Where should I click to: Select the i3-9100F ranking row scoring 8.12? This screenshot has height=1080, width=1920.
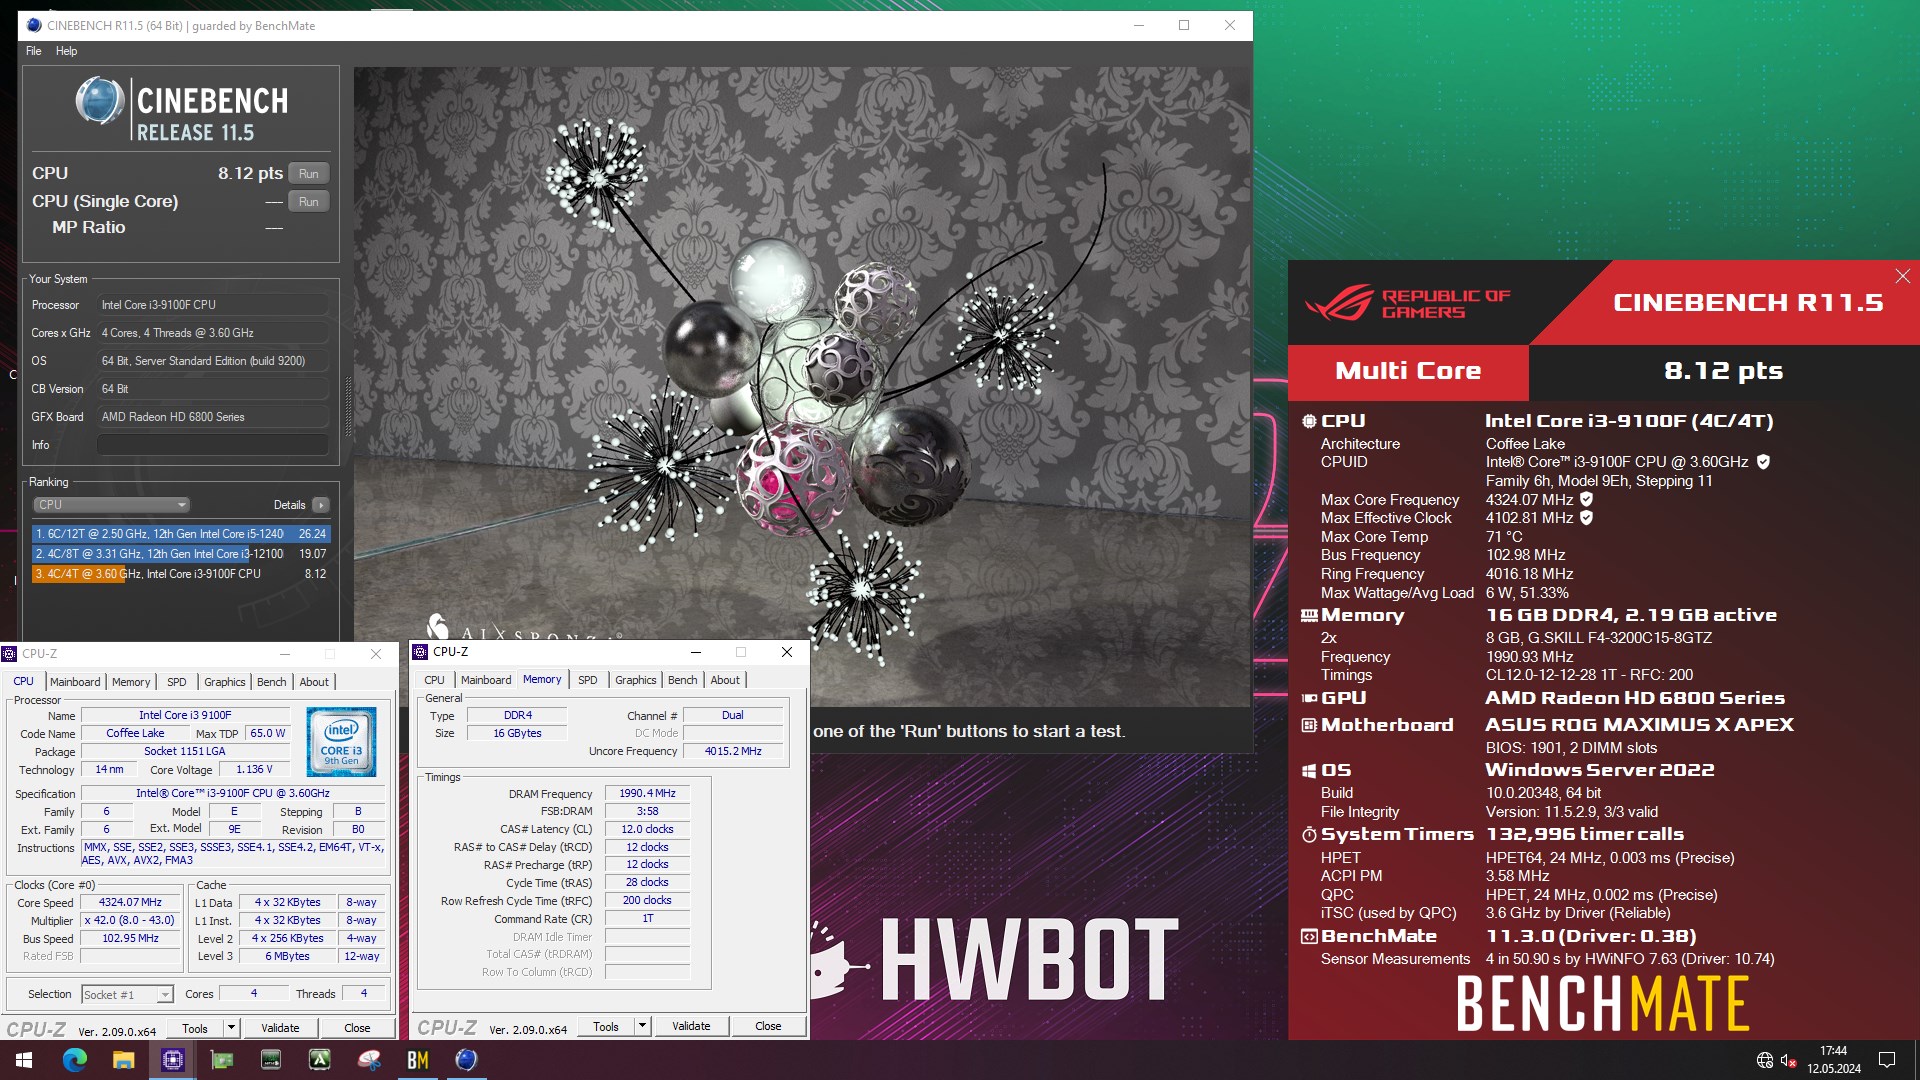[x=180, y=574]
